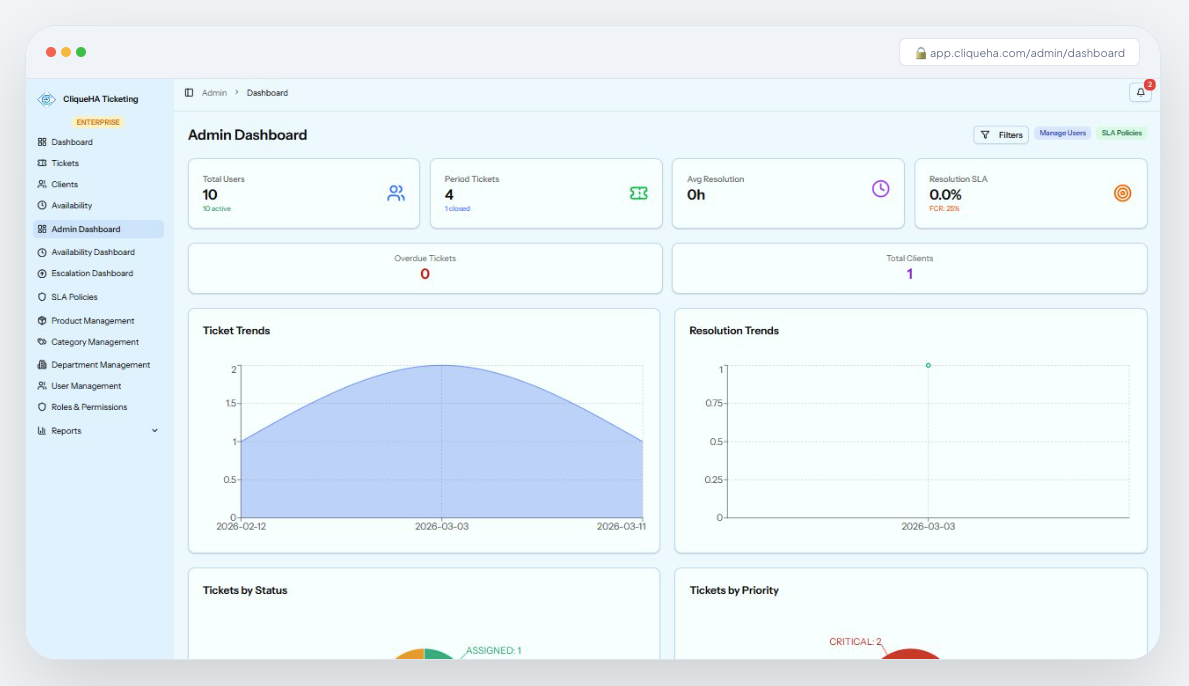Image resolution: width=1189 pixels, height=686 pixels.
Task: Open SLA Policies from header badge
Action: tap(1121, 133)
